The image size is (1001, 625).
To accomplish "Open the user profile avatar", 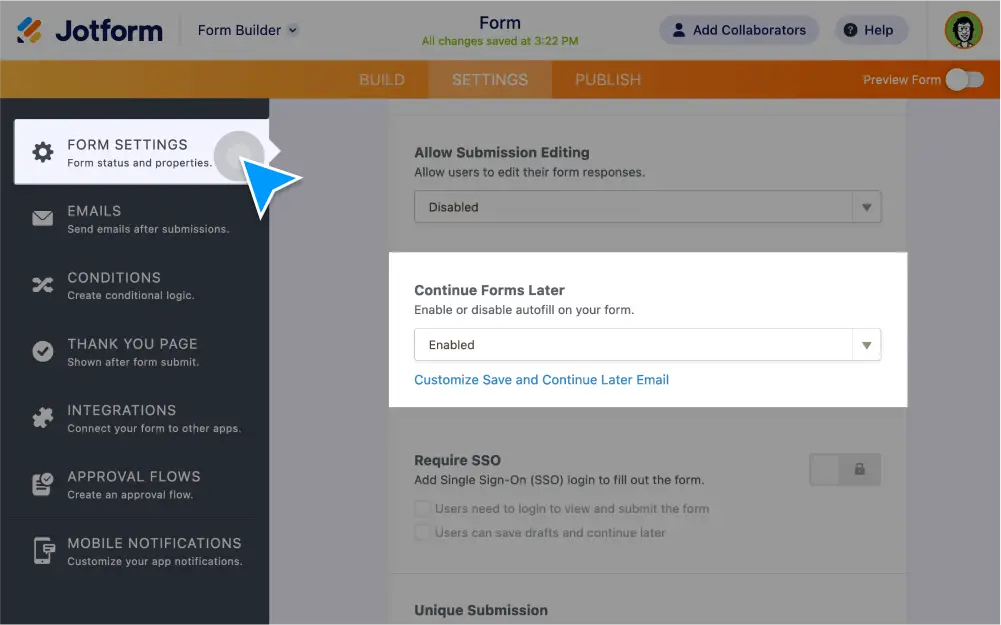I will tap(963, 30).
